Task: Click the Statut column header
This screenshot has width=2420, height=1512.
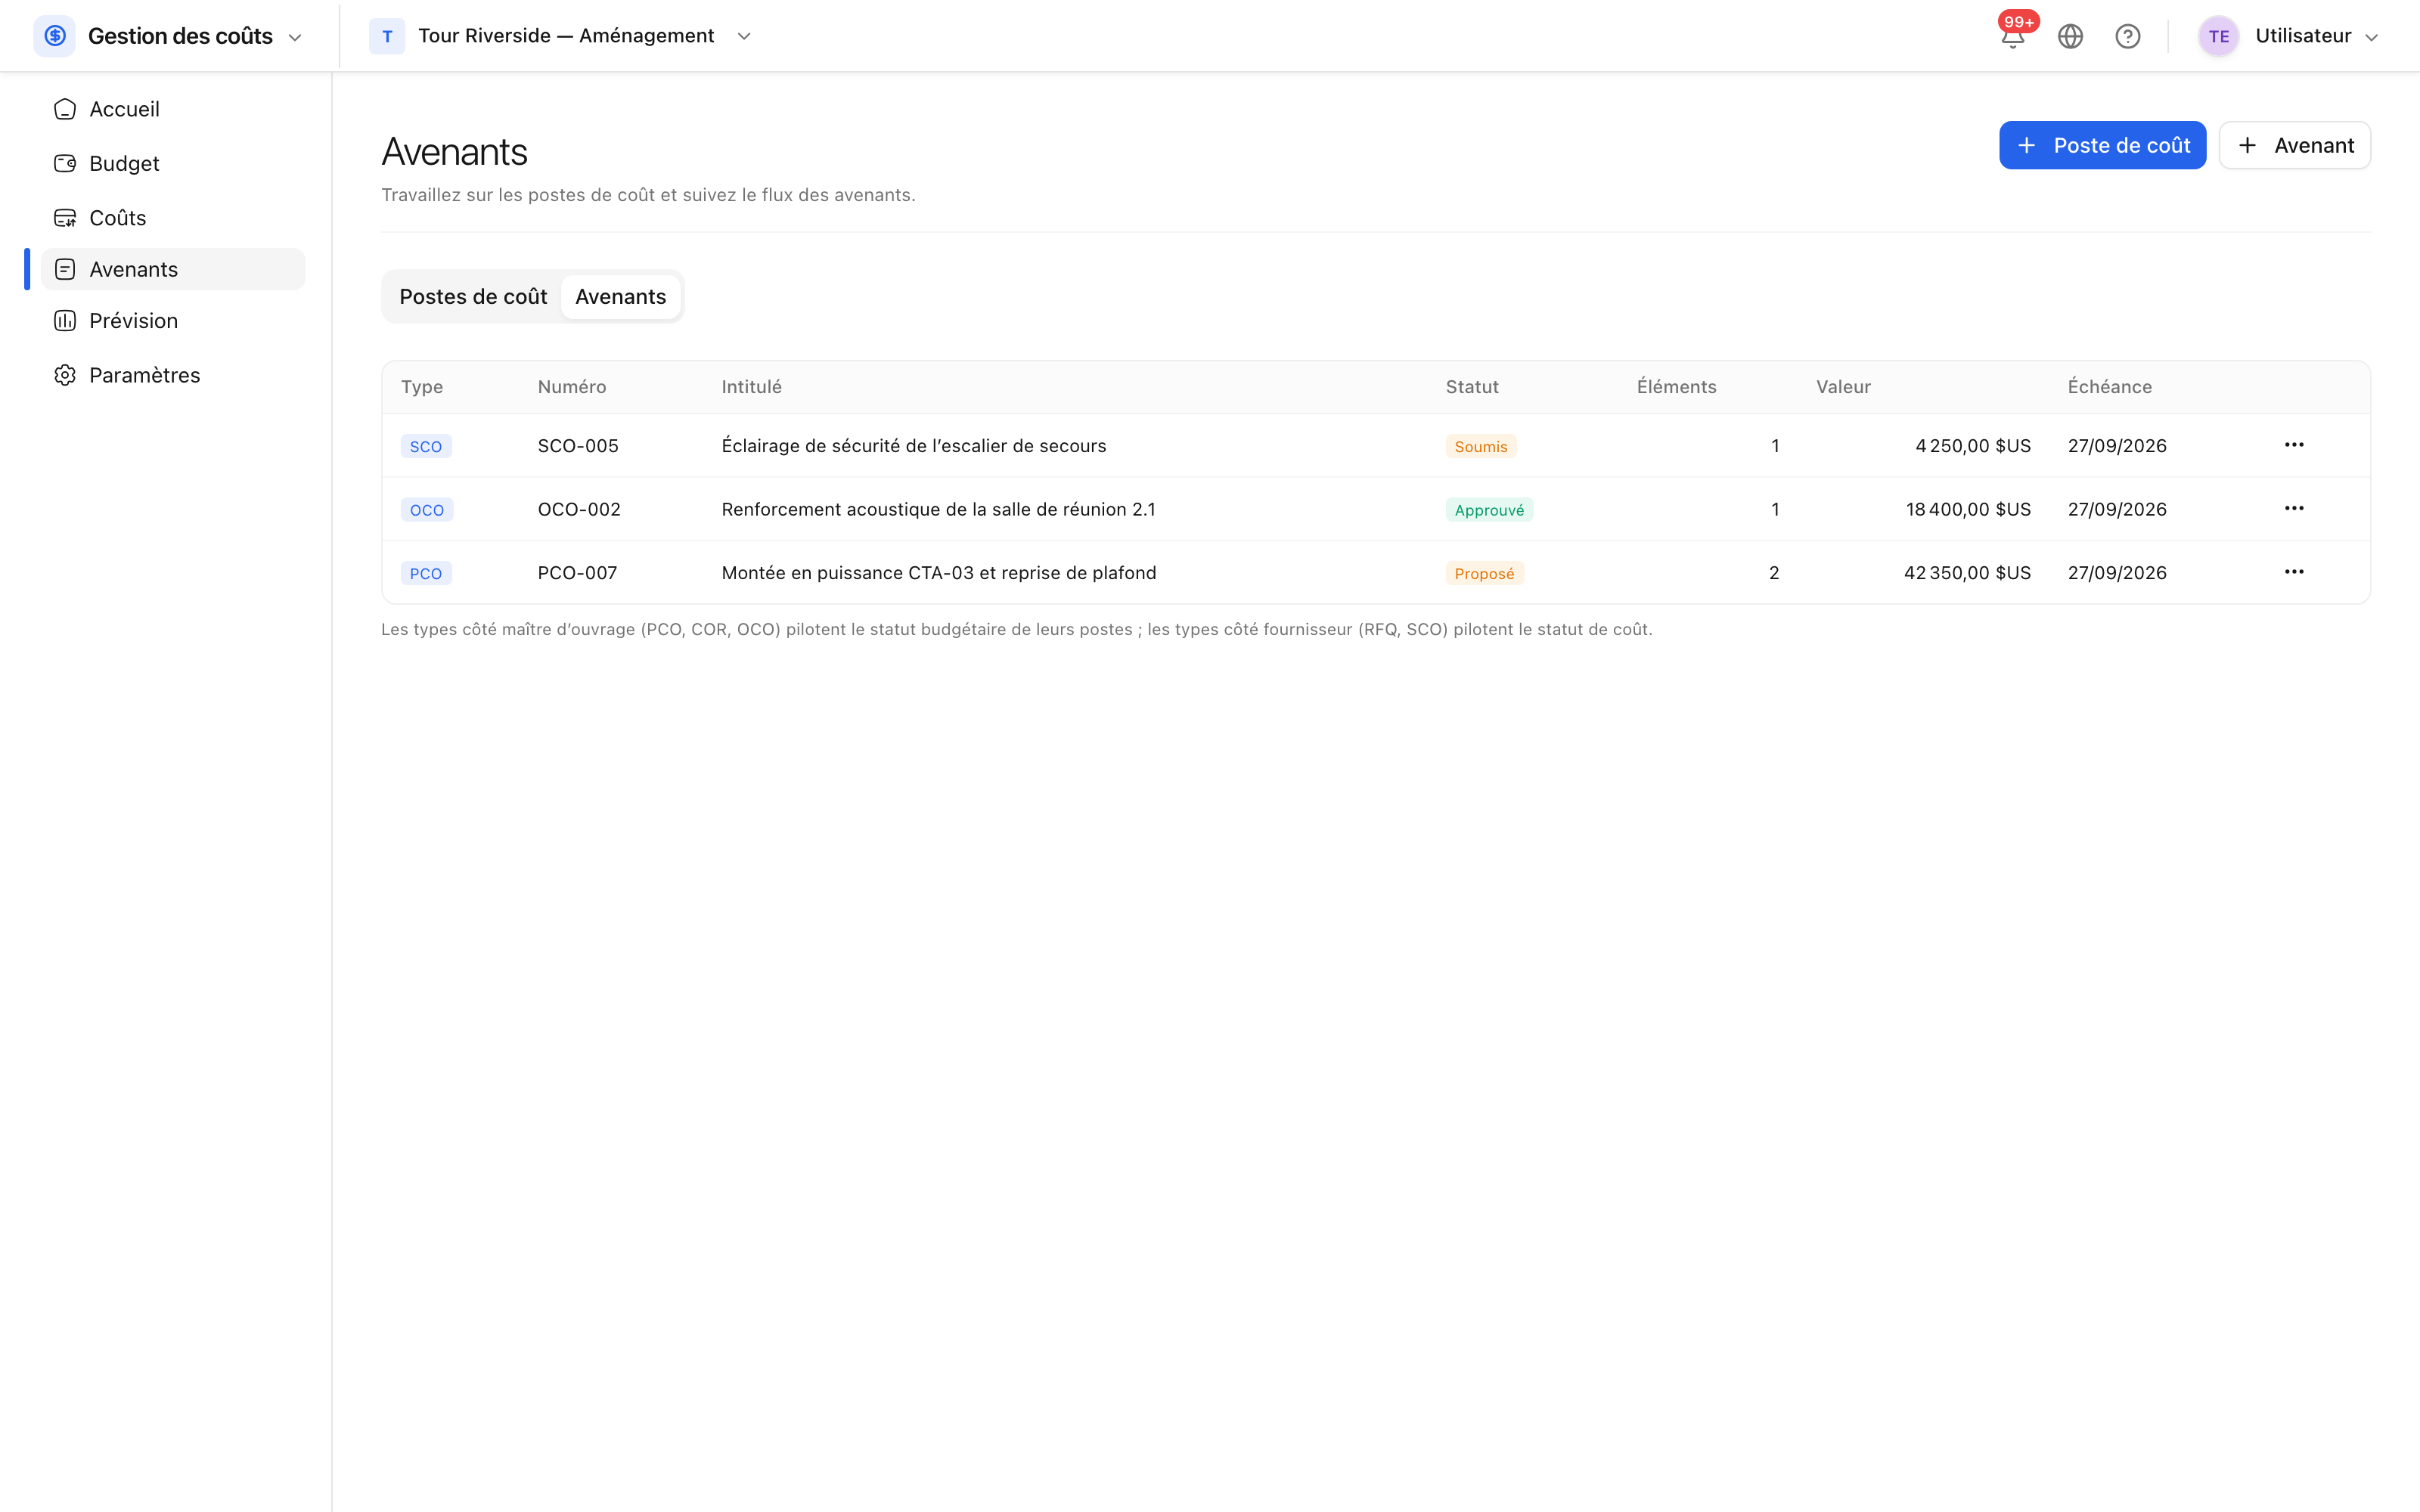Action: click(1472, 387)
